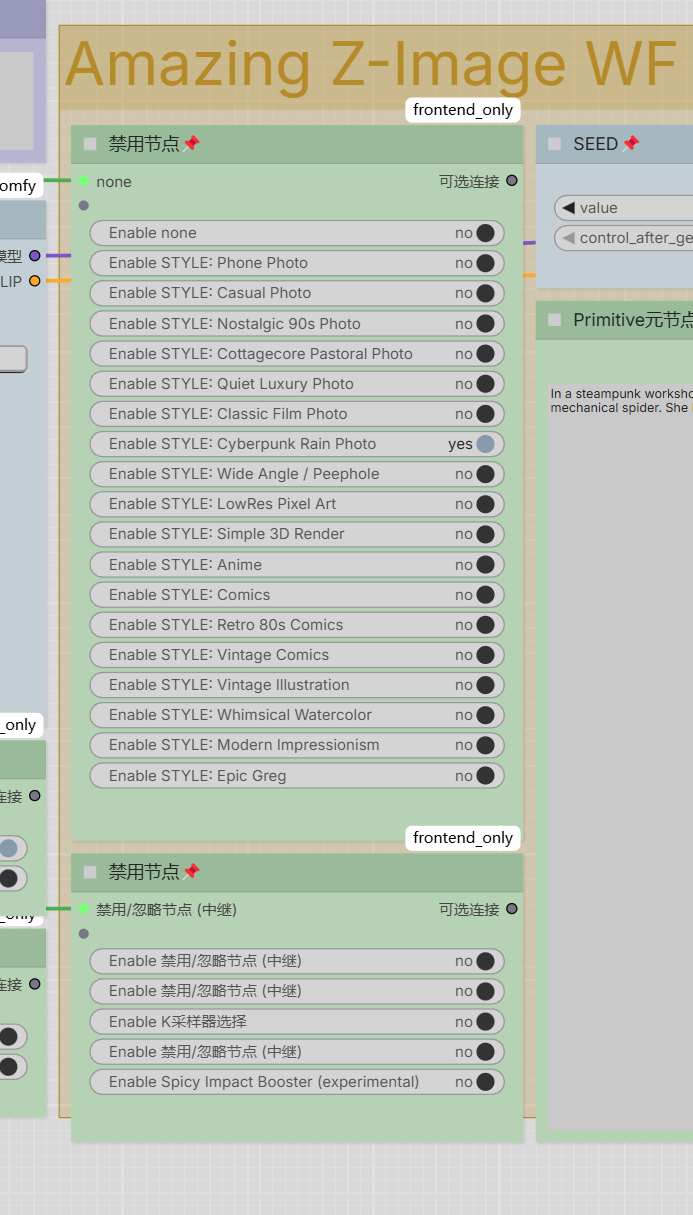Click the pin icon on SEED title
The image size is (693, 1215).
click(x=630, y=144)
